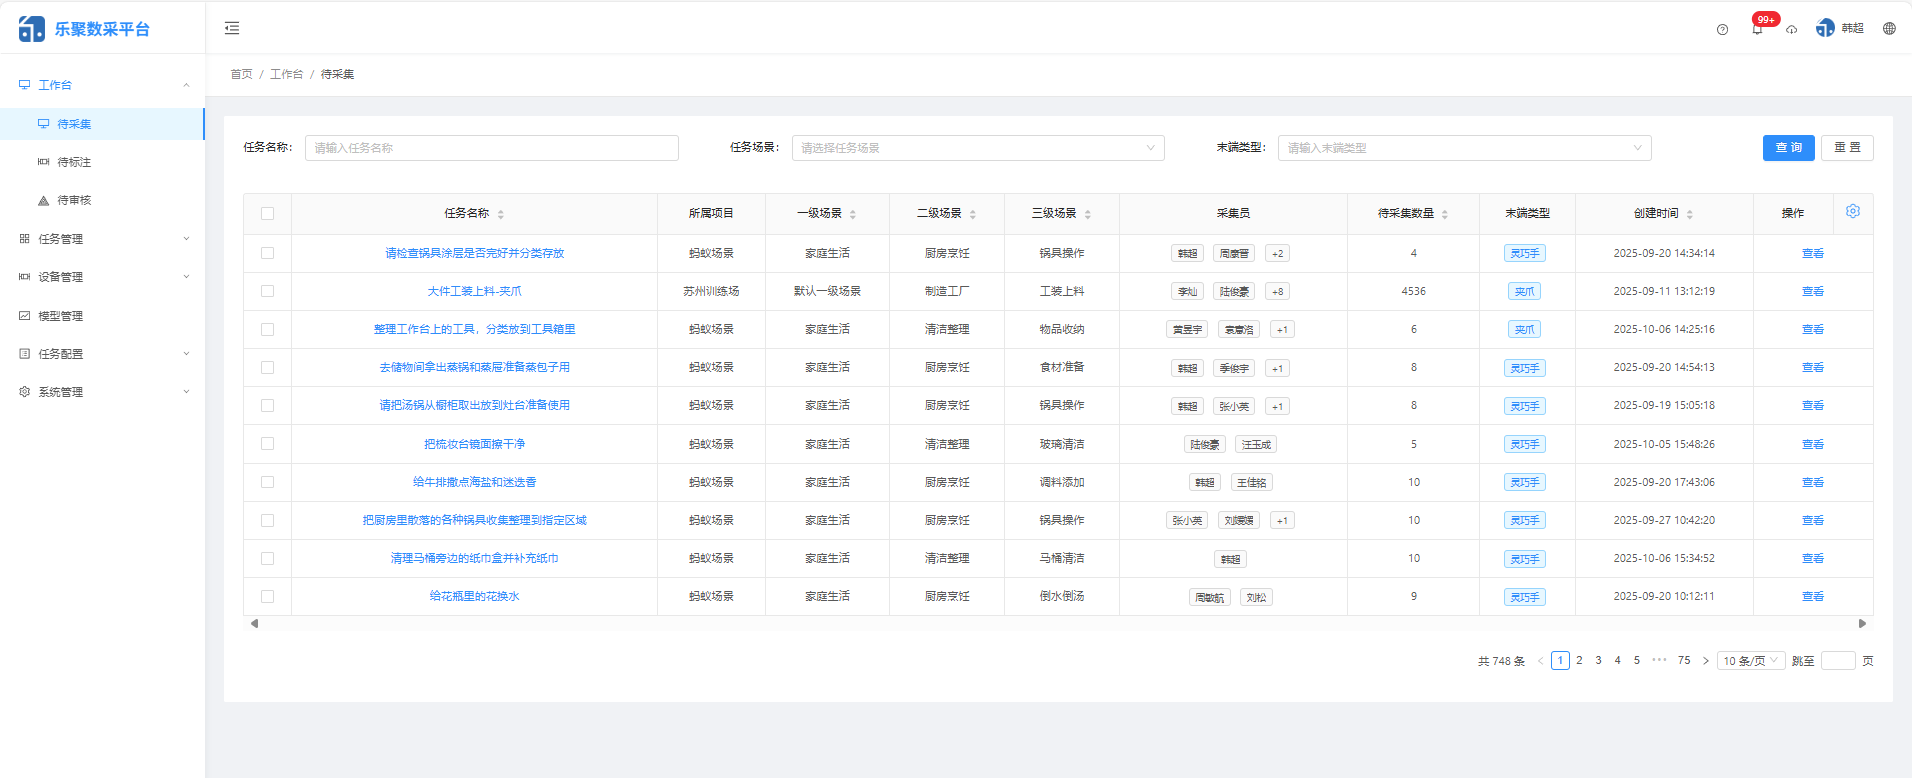Screen dimensions: 1912x778
Task: Open the 10 条/页 page size dropdown
Action: (x=1751, y=661)
